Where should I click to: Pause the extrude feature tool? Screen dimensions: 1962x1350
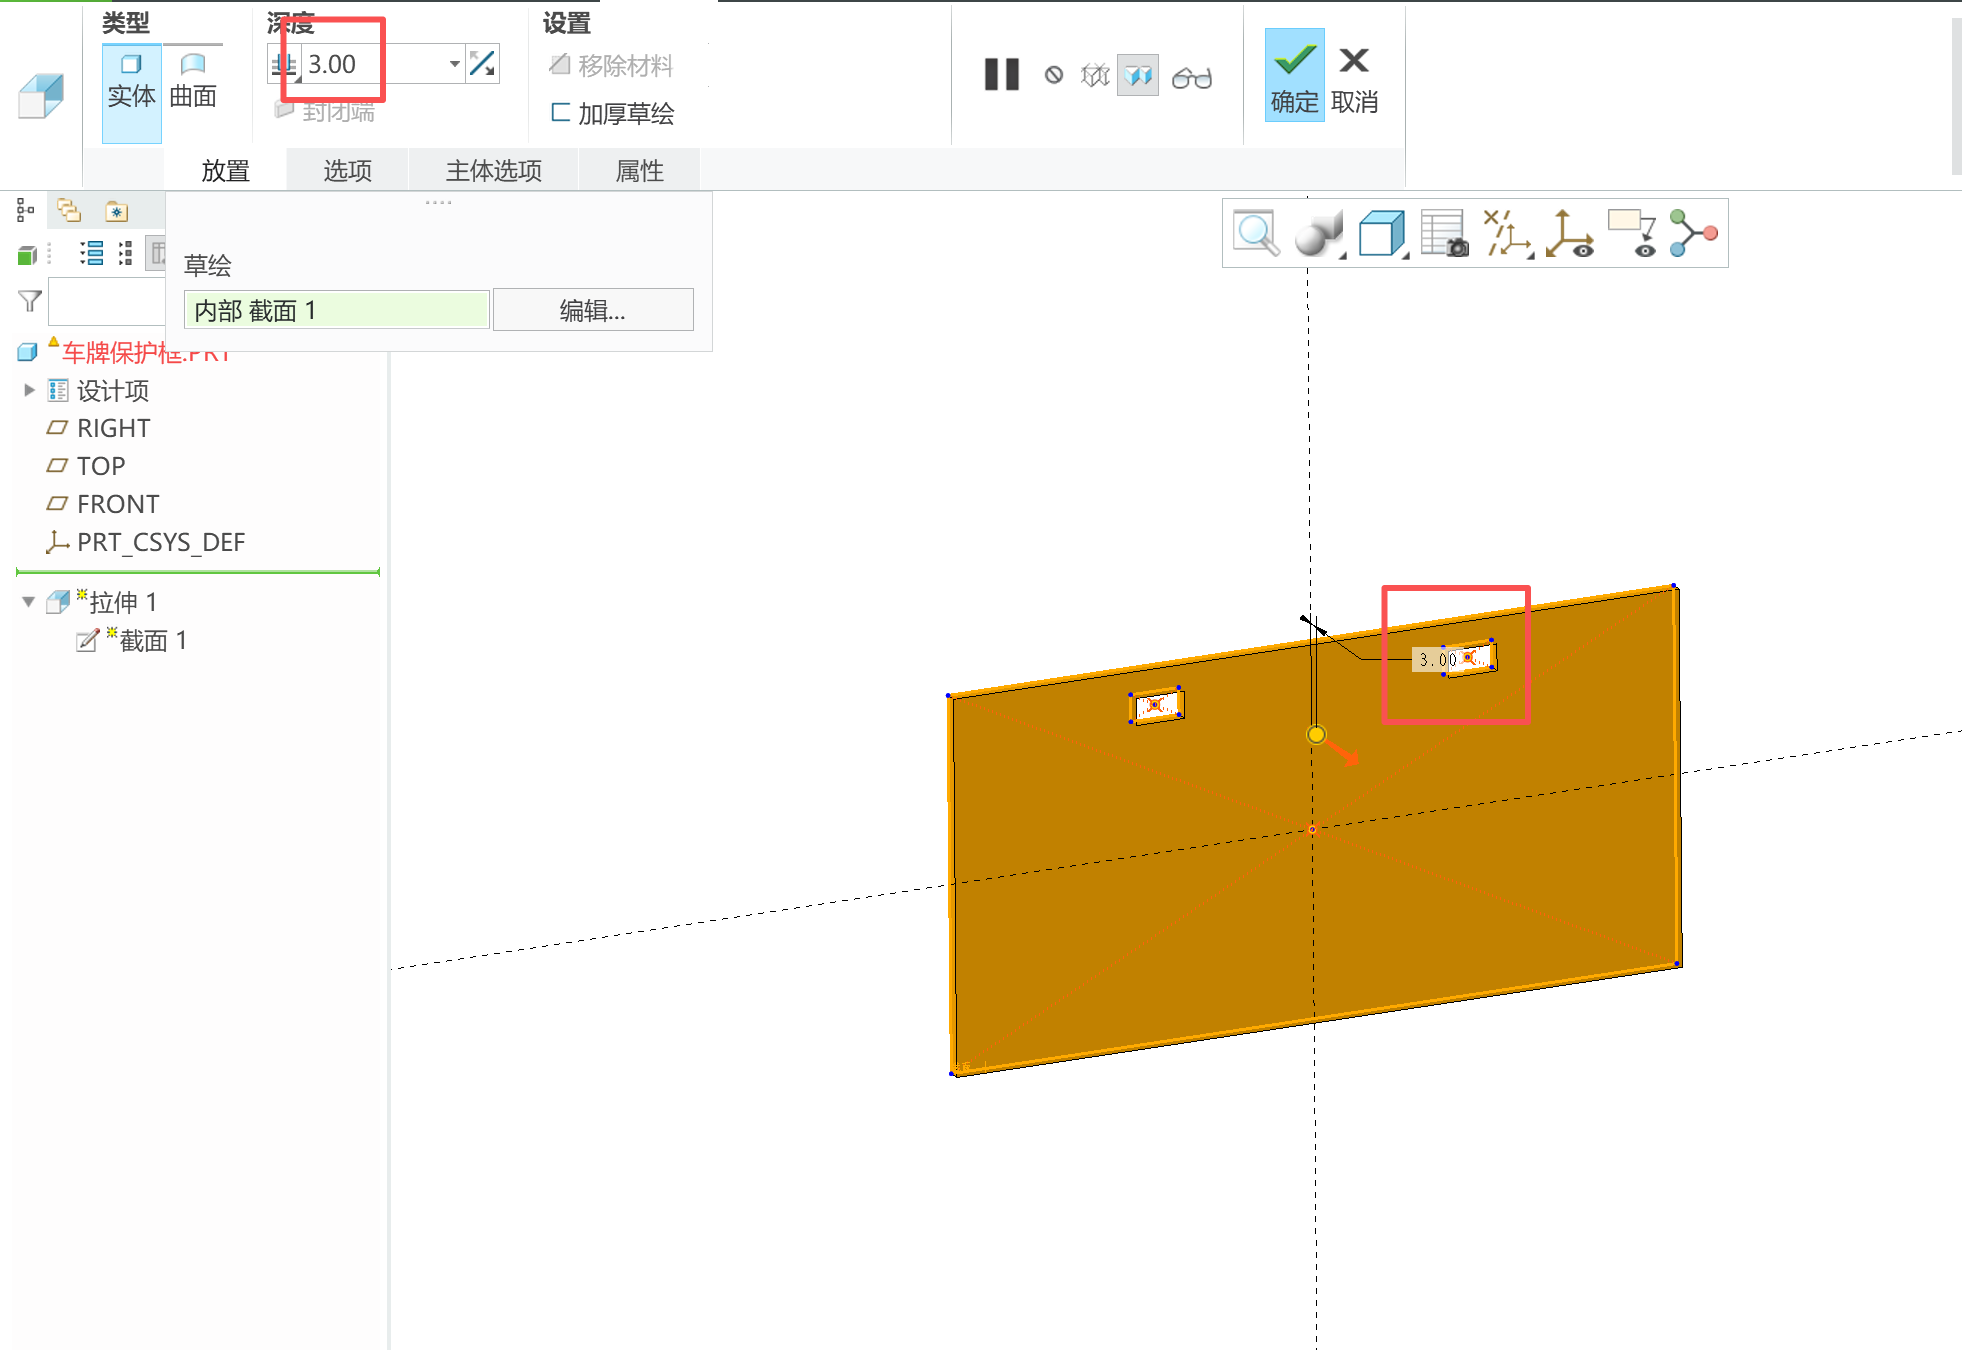click(x=1001, y=75)
